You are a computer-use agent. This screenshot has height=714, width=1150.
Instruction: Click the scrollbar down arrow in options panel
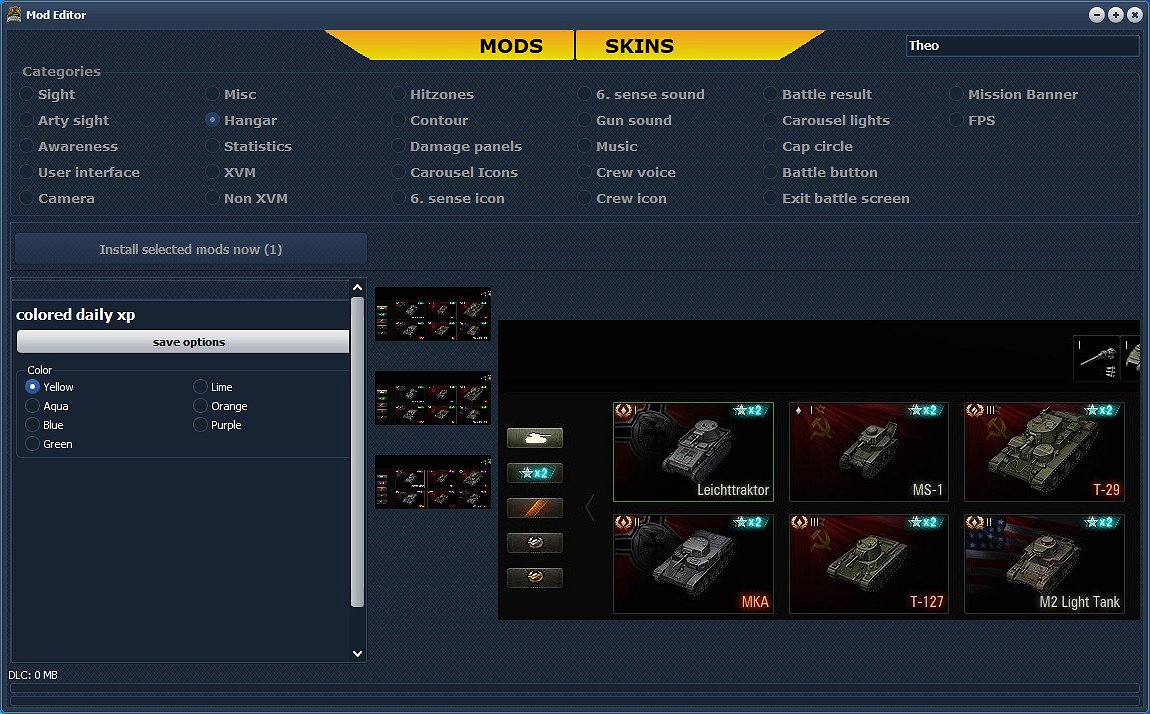pyautogui.click(x=357, y=653)
